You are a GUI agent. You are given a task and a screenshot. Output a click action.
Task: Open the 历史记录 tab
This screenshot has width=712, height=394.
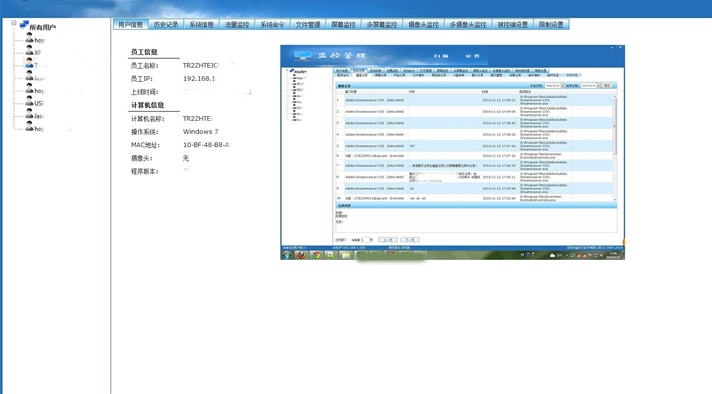[166, 25]
